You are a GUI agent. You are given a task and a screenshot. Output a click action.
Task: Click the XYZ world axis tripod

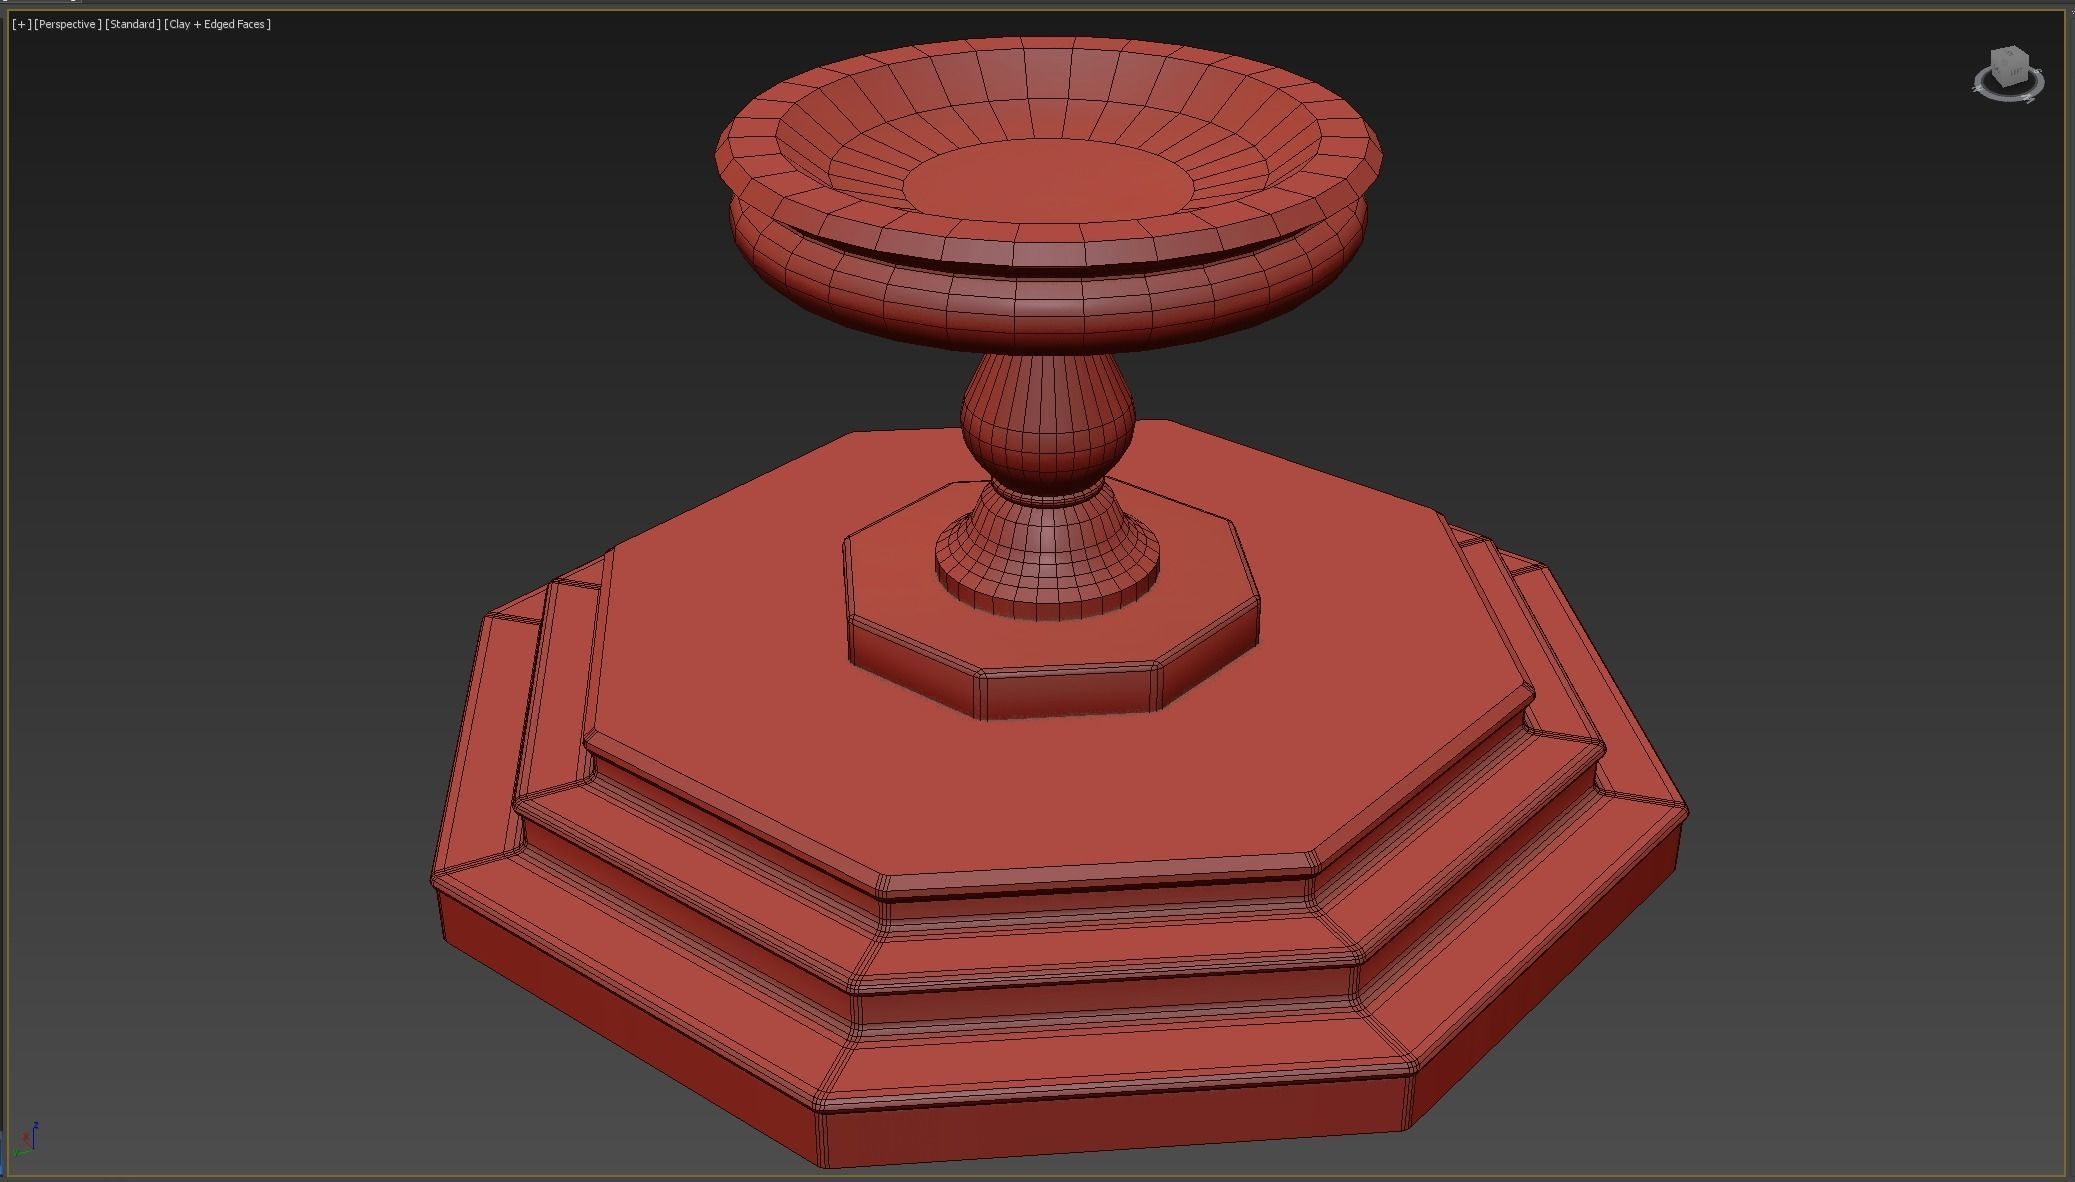click(x=26, y=1139)
